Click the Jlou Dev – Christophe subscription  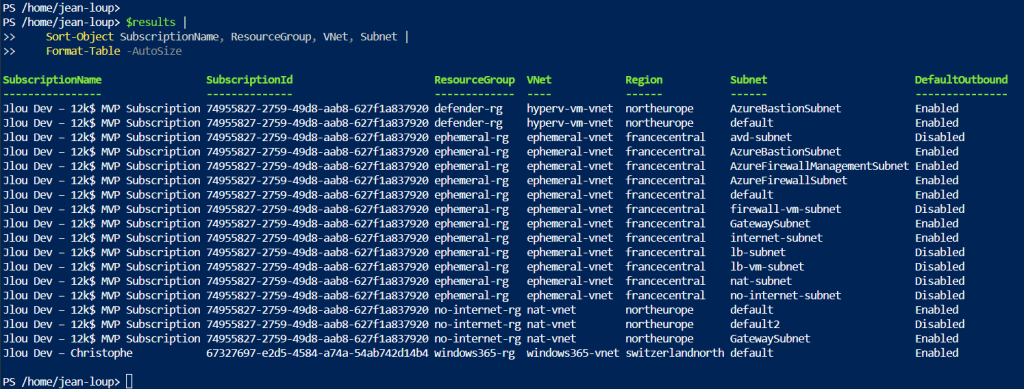pyautogui.click(x=67, y=353)
